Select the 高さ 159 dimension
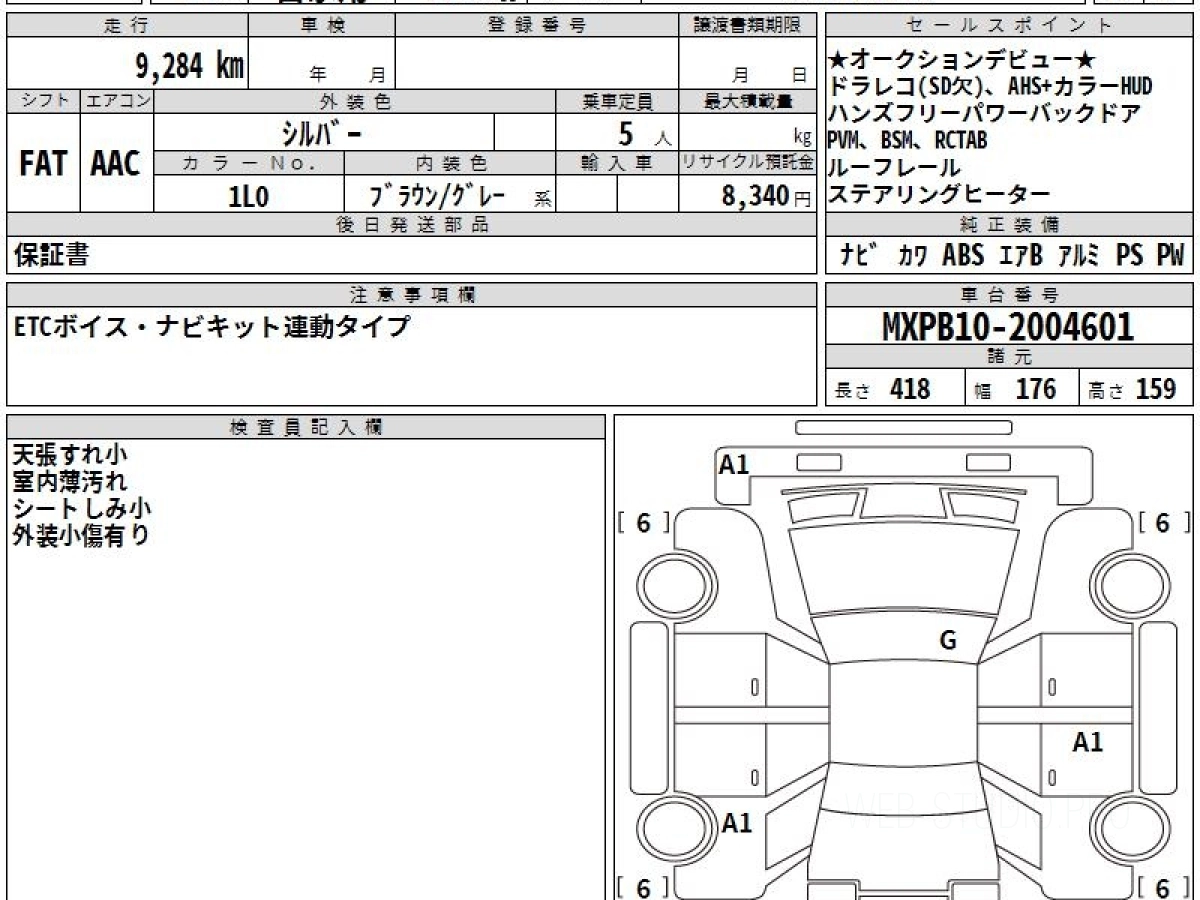The height and width of the screenshot is (900, 1200). (x=1132, y=389)
